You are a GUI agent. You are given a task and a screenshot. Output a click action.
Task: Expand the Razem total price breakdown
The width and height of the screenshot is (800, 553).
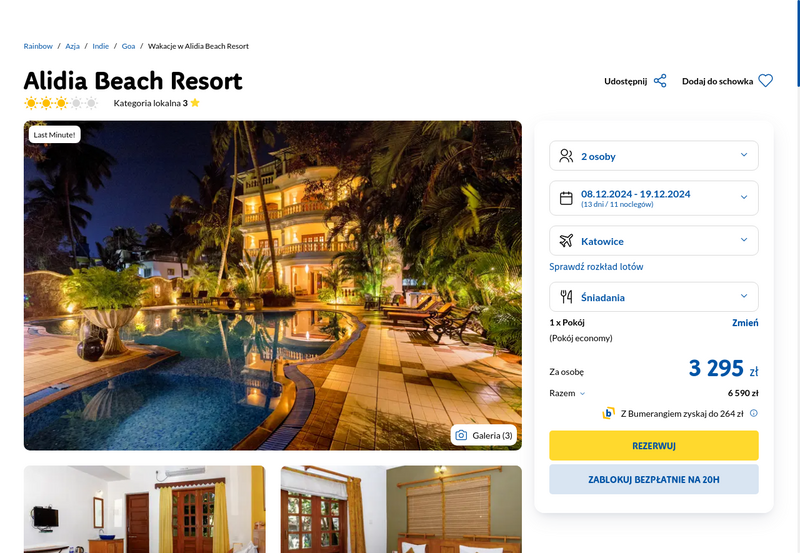point(567,393)
